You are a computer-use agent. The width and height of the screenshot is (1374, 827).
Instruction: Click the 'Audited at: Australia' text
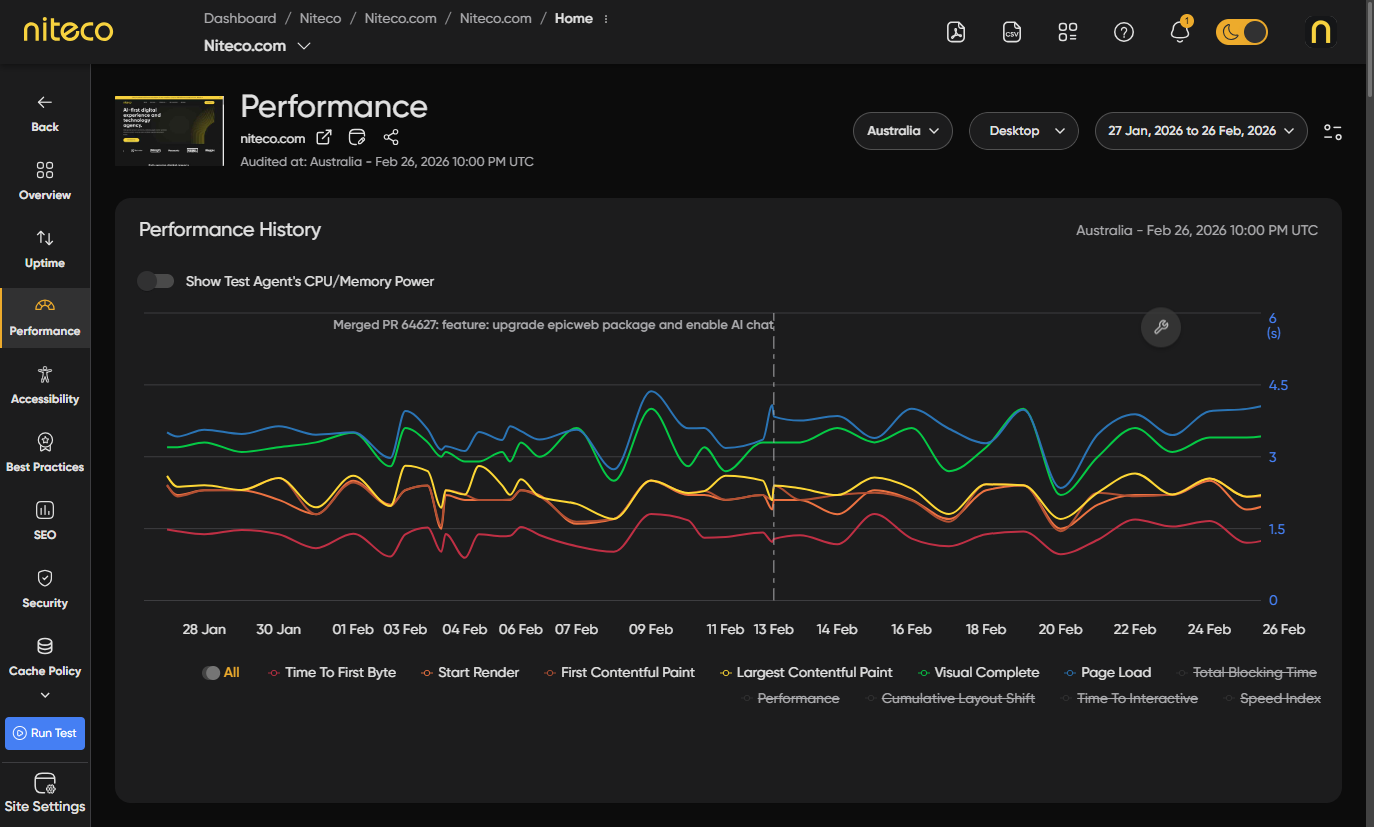[x=387, y=162]
